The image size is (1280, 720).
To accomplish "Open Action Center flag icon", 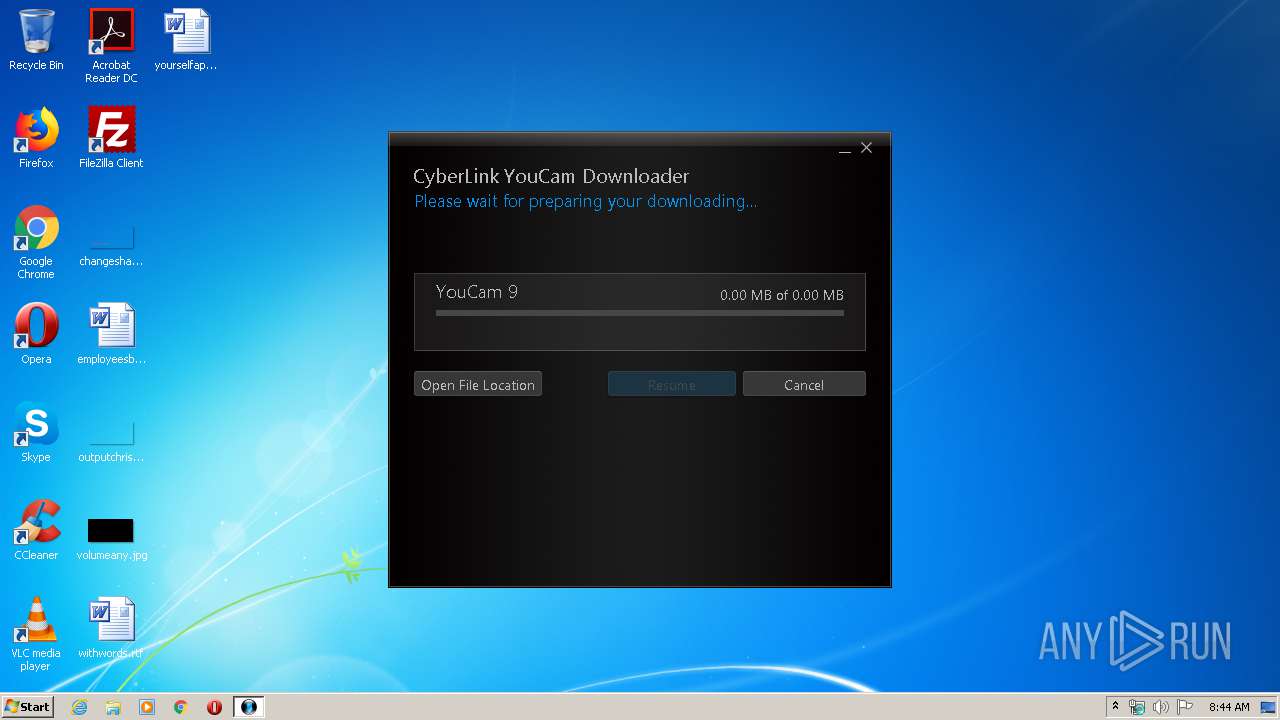I will point(1185,707).
